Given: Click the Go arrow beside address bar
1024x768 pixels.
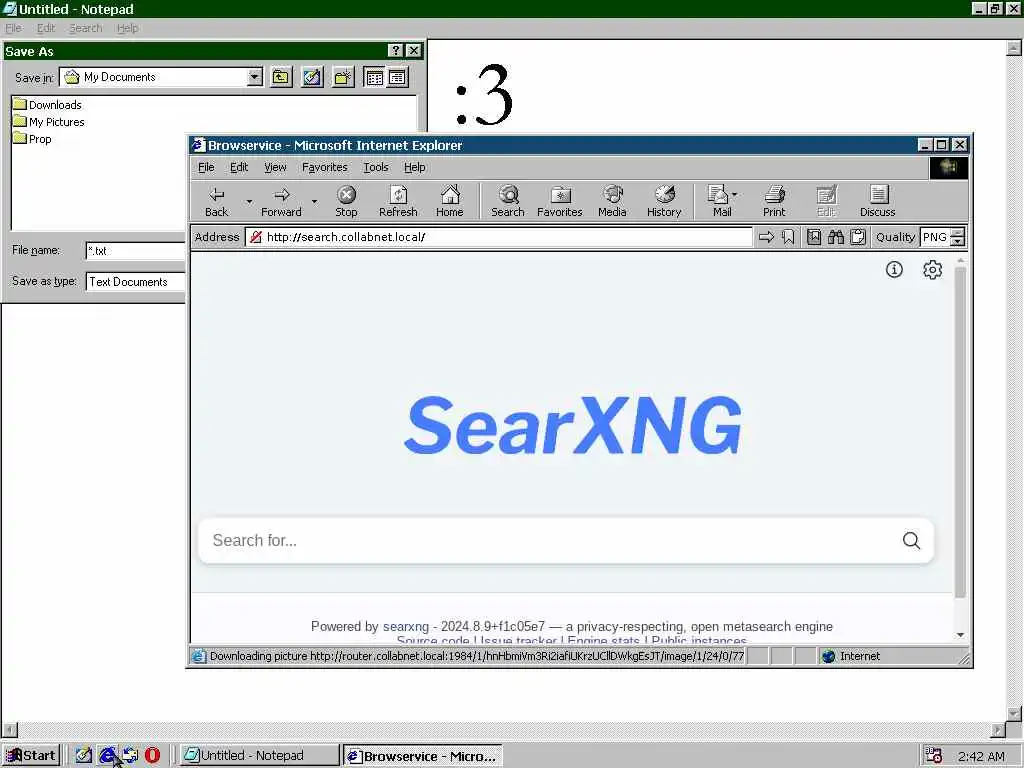Looking at the screenshot, I should click(x=766, y=237).
